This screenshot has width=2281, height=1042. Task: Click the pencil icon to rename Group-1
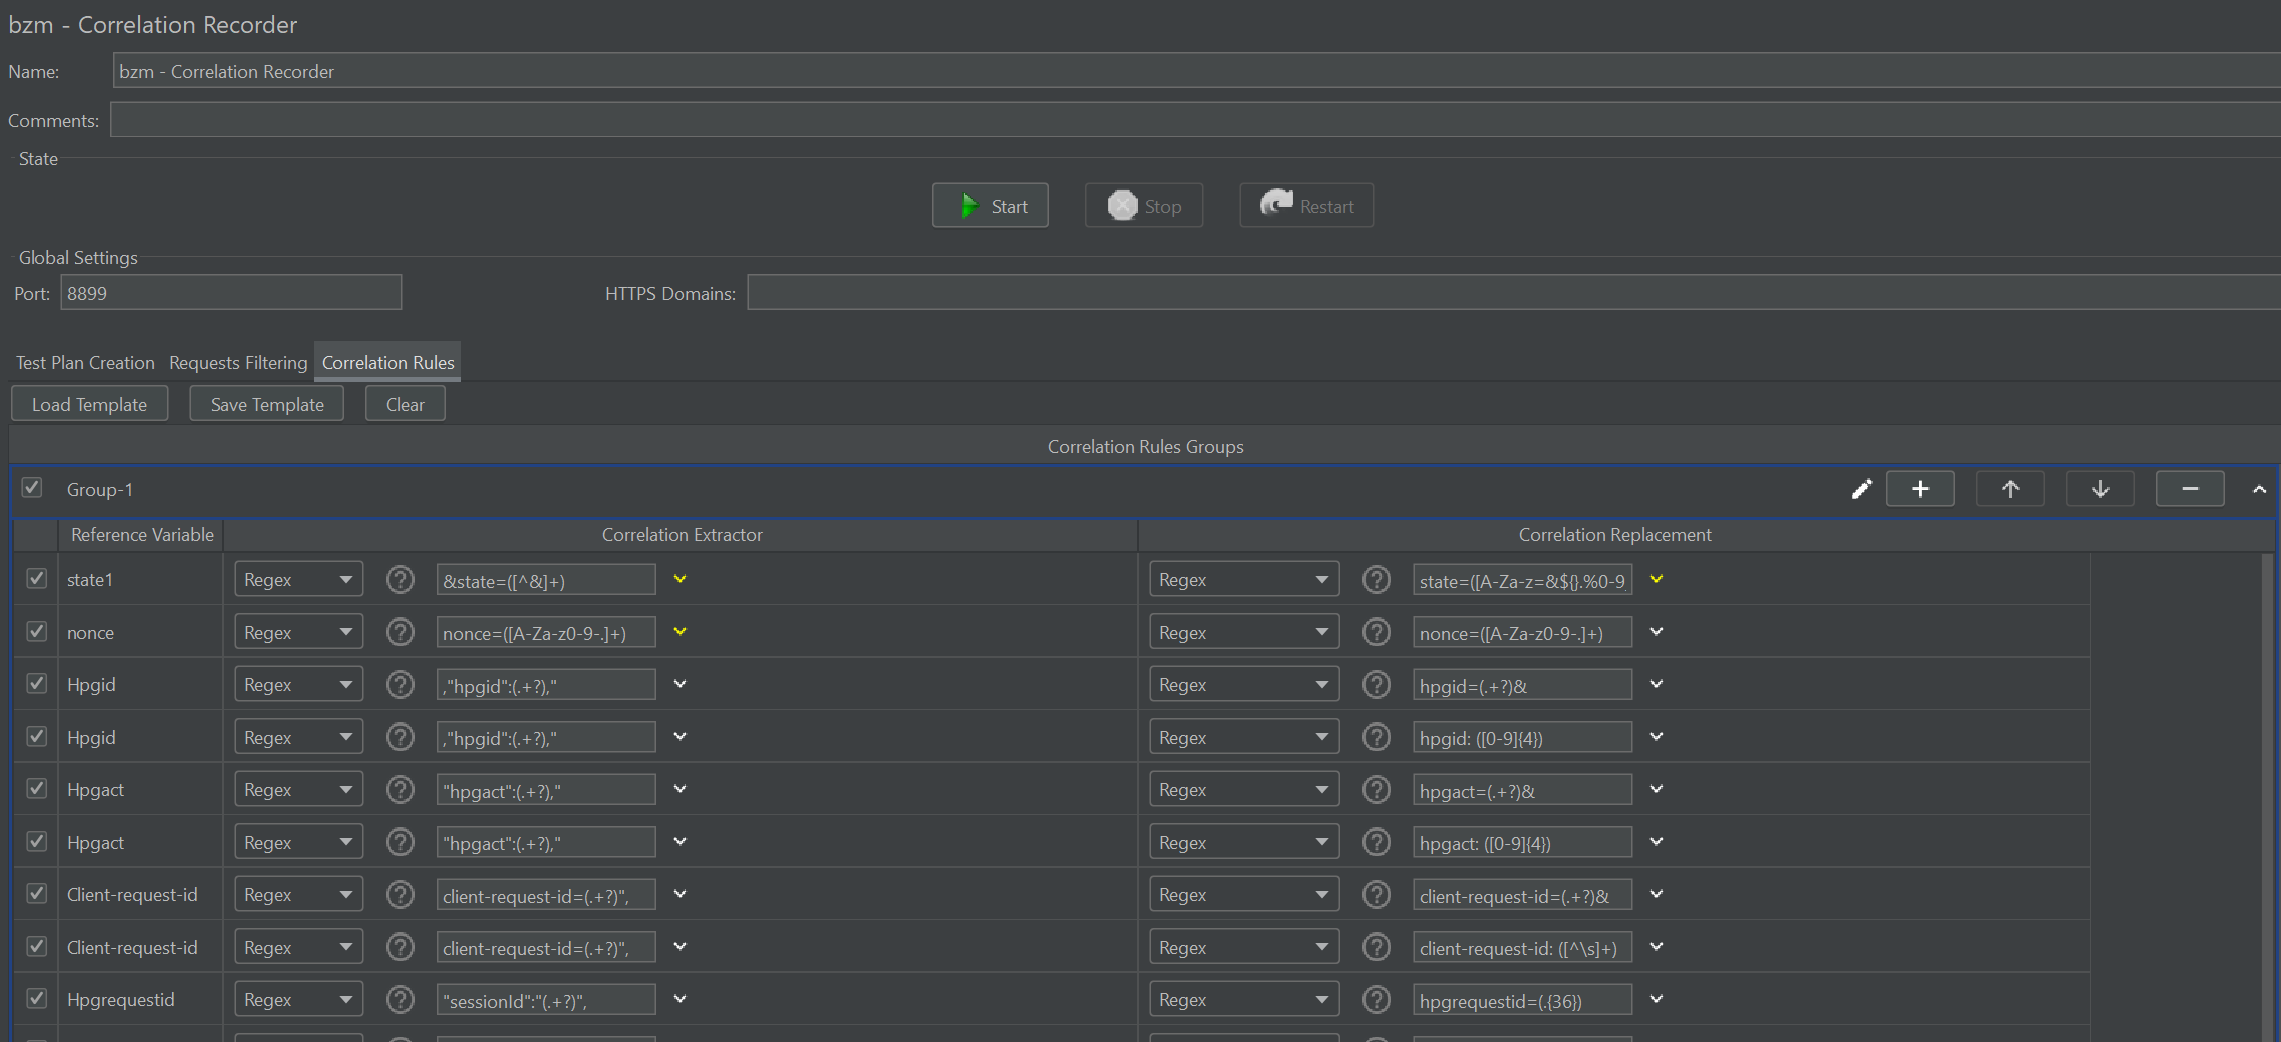[1861, 489]
